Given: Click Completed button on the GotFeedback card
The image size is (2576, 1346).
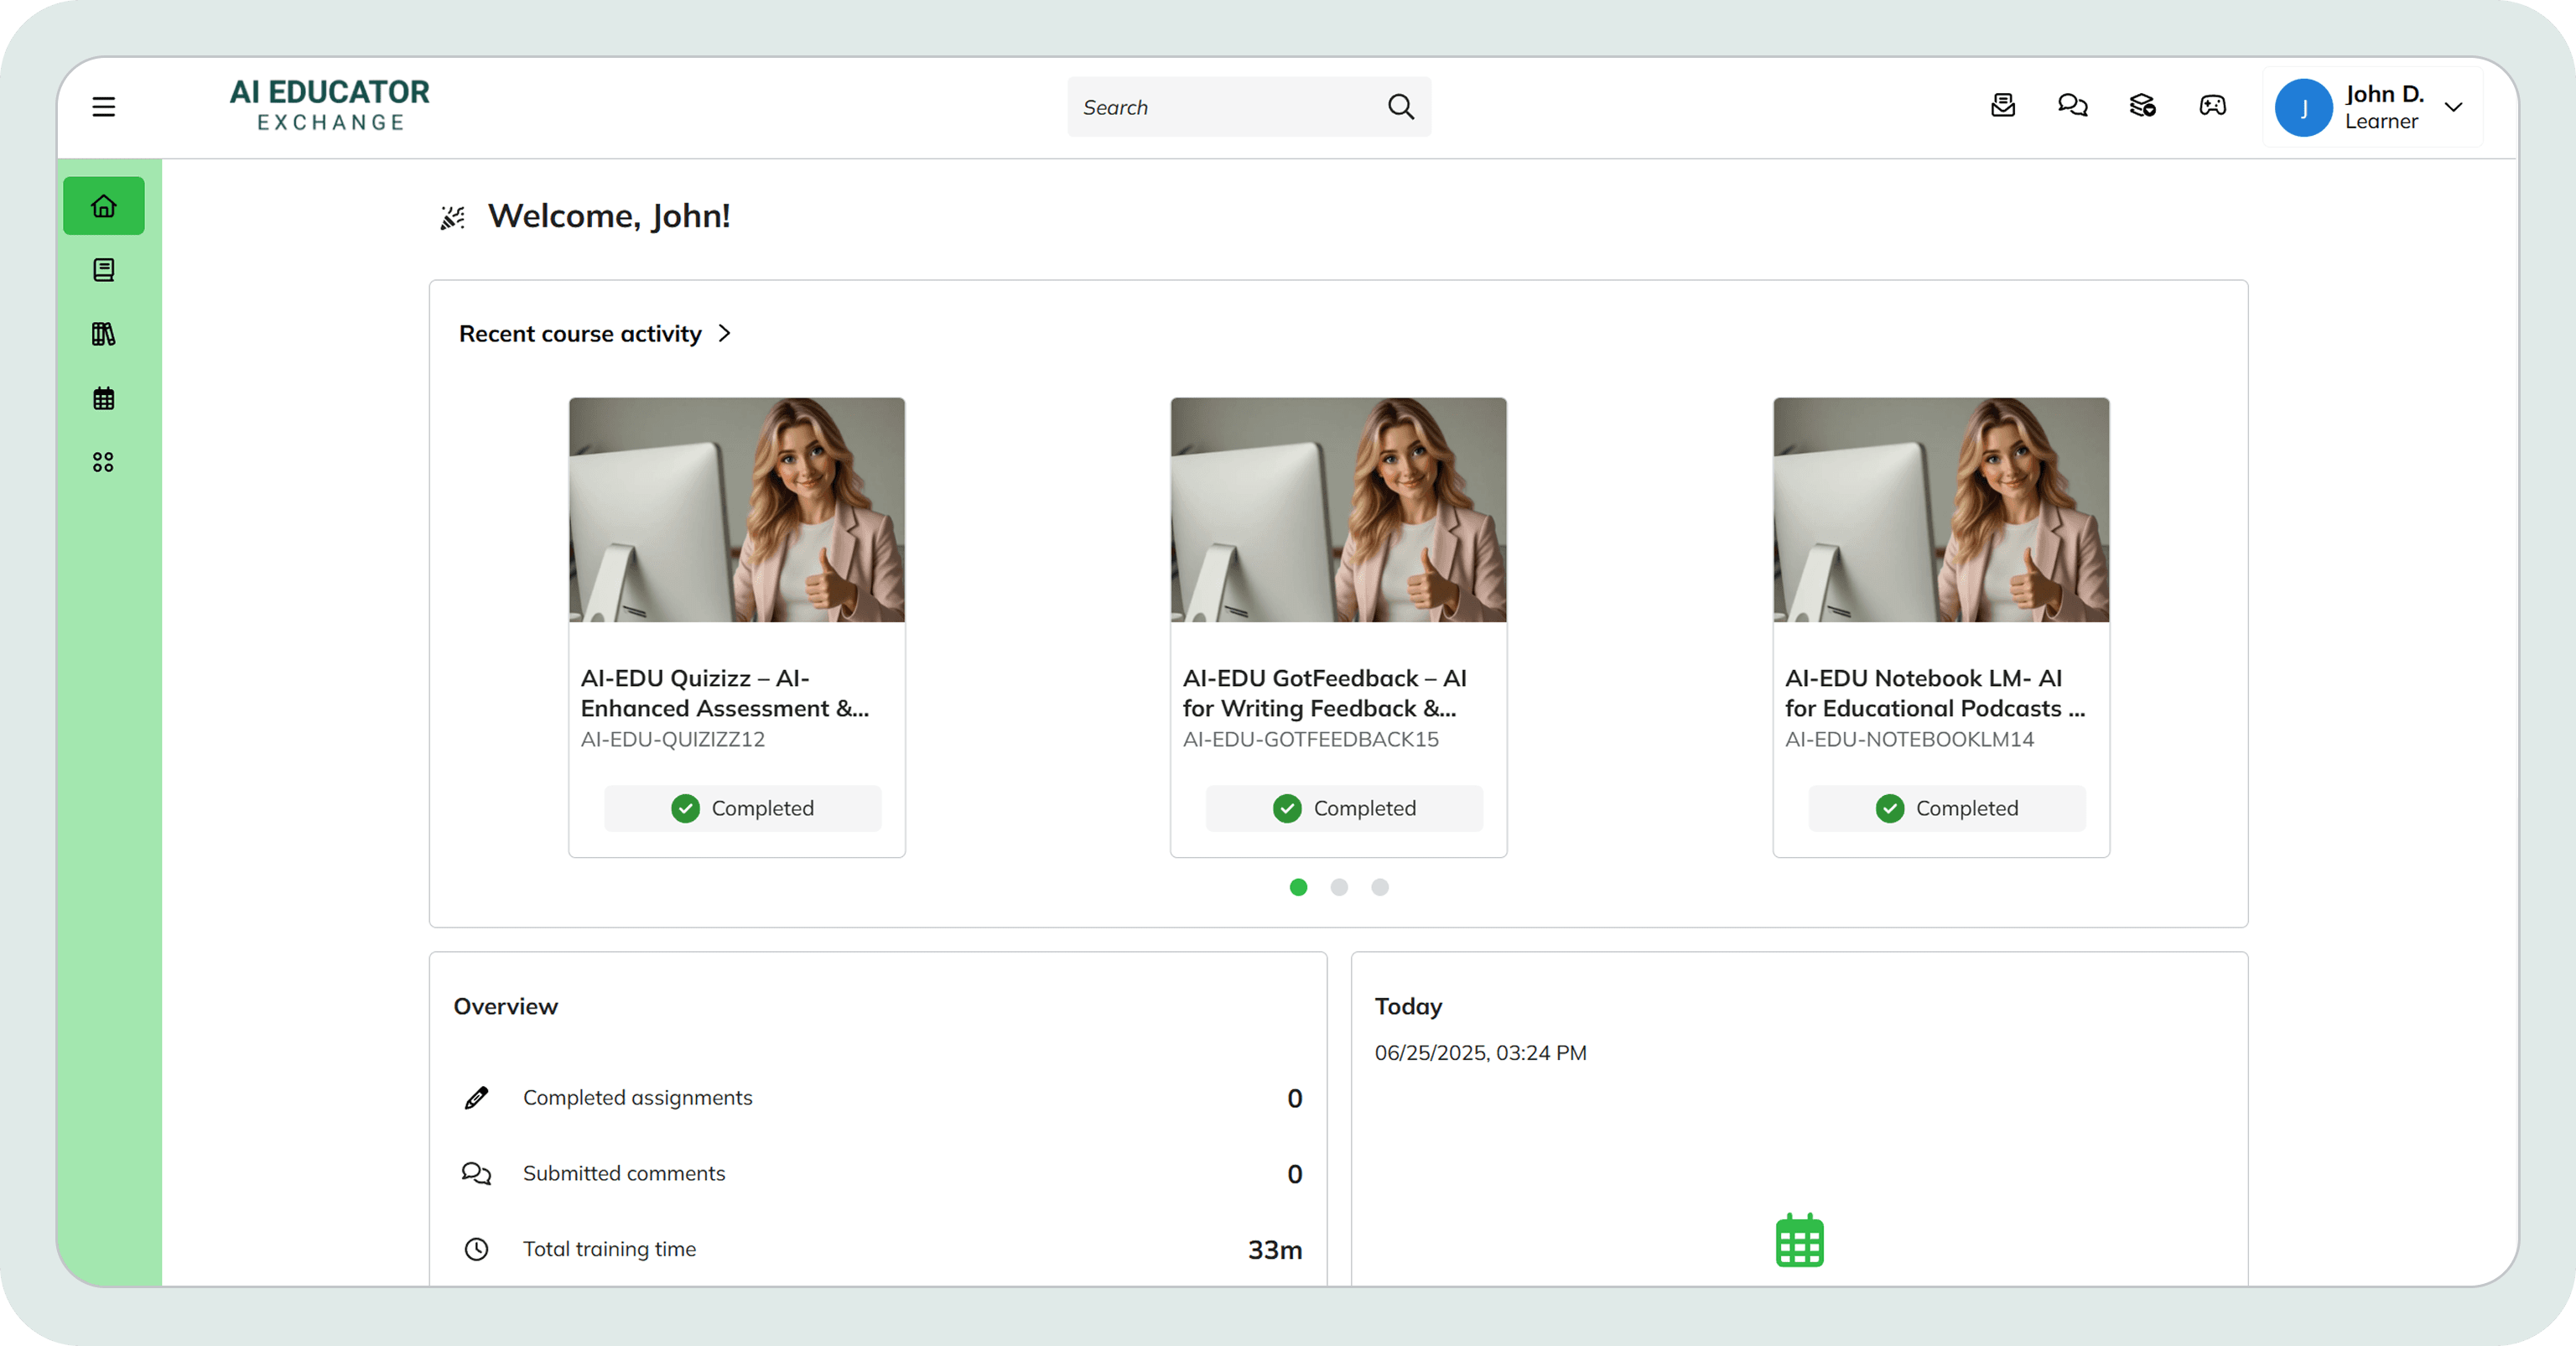Looking at the screenshot, I should pyautogui.click(x=1345, y=808).
